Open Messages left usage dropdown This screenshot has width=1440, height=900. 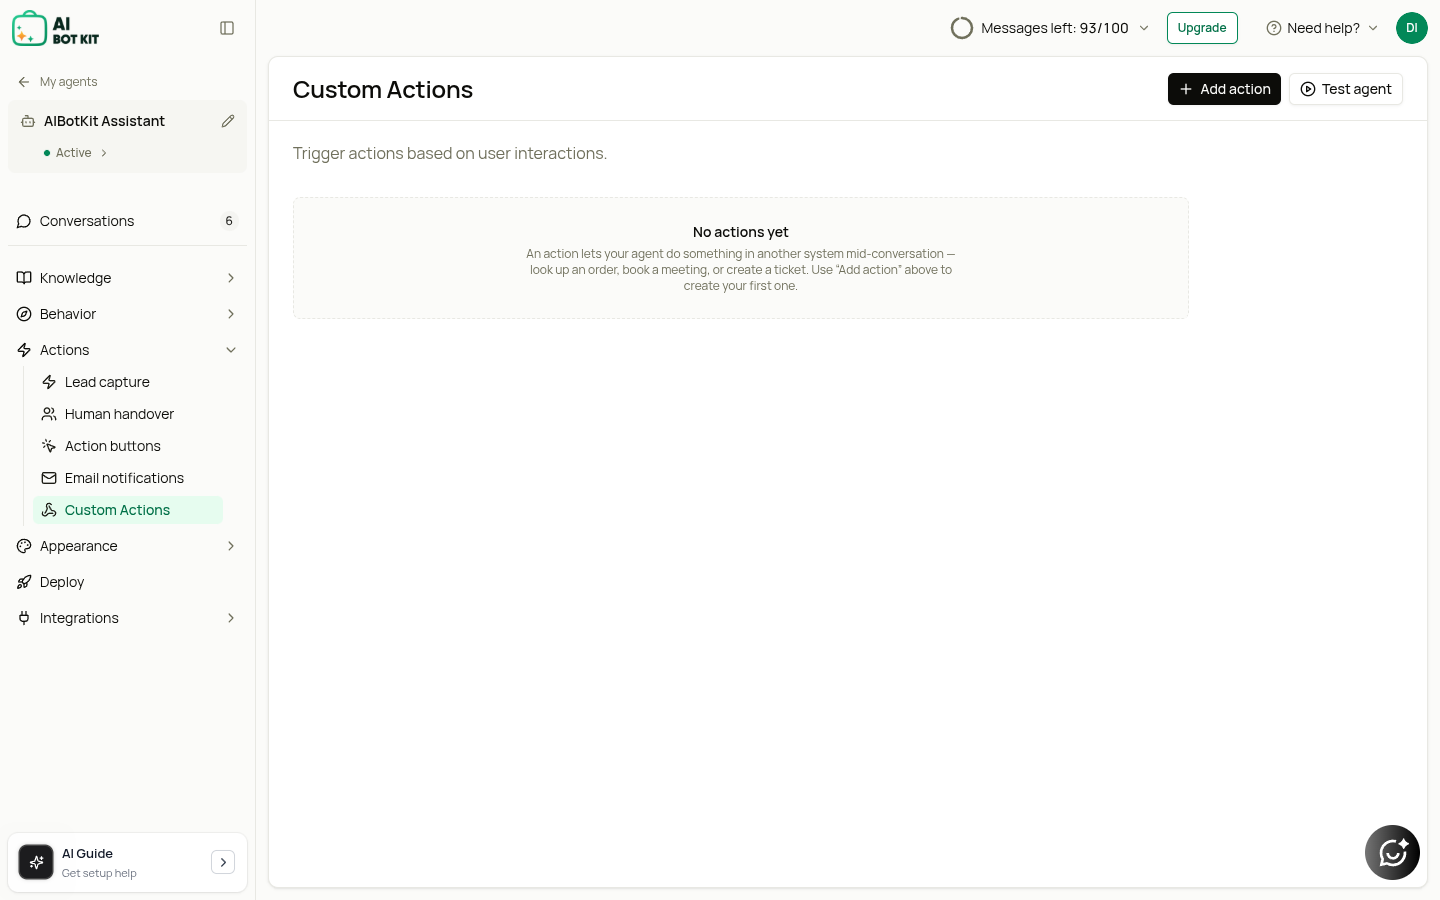coord(1050,28)
